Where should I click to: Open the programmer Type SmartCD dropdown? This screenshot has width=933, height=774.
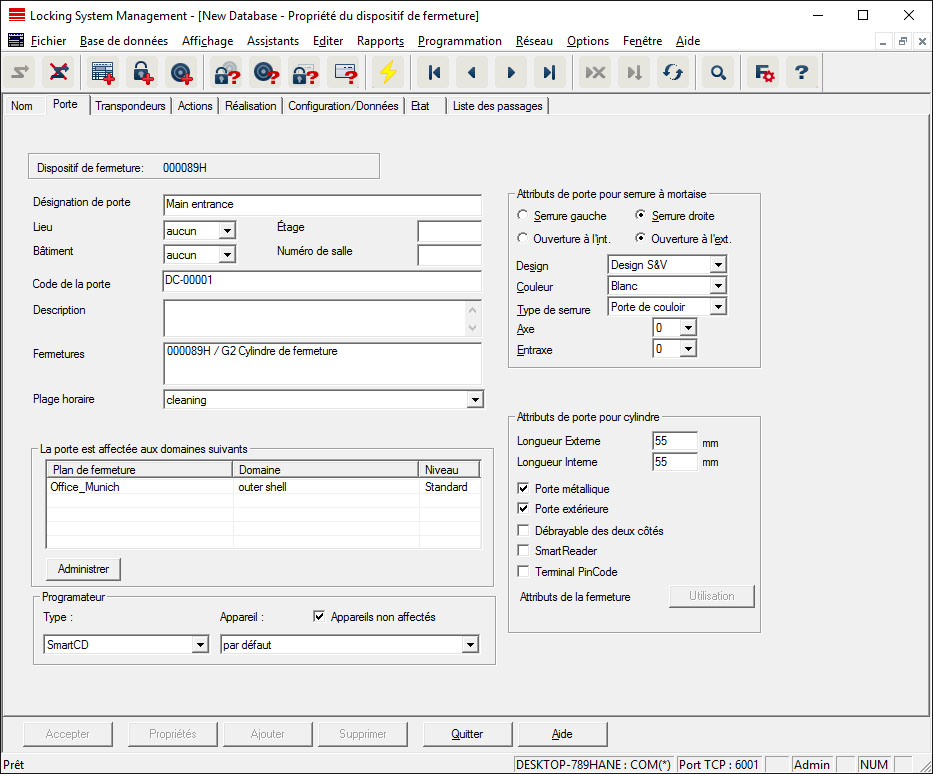tap(199, 645)
